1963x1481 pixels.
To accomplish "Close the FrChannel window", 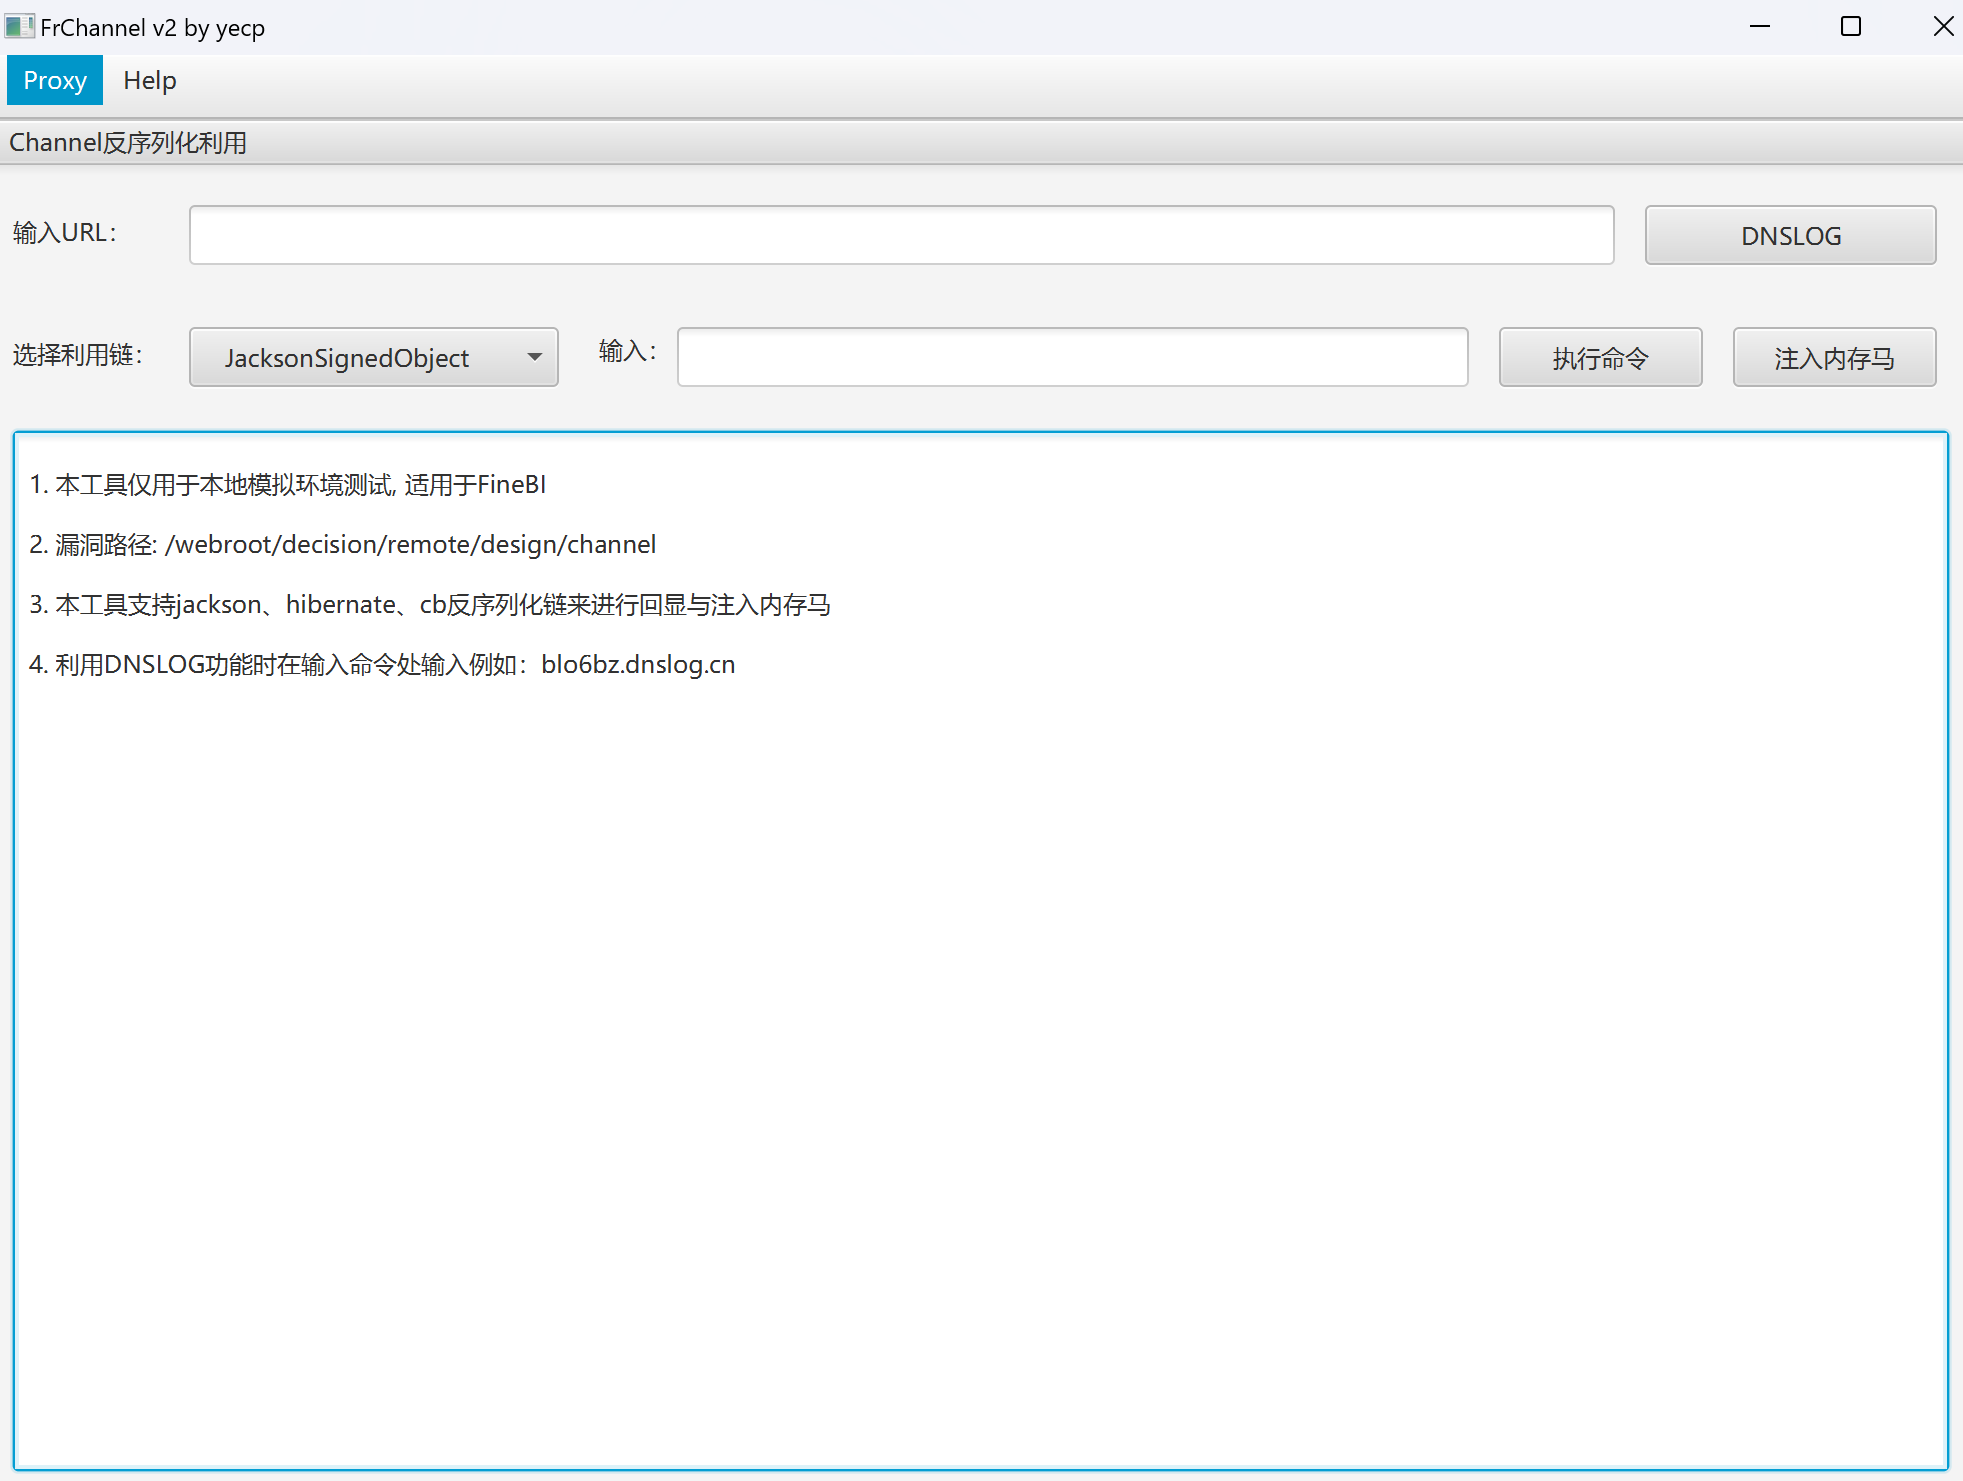I will (x=1943, y=26).
